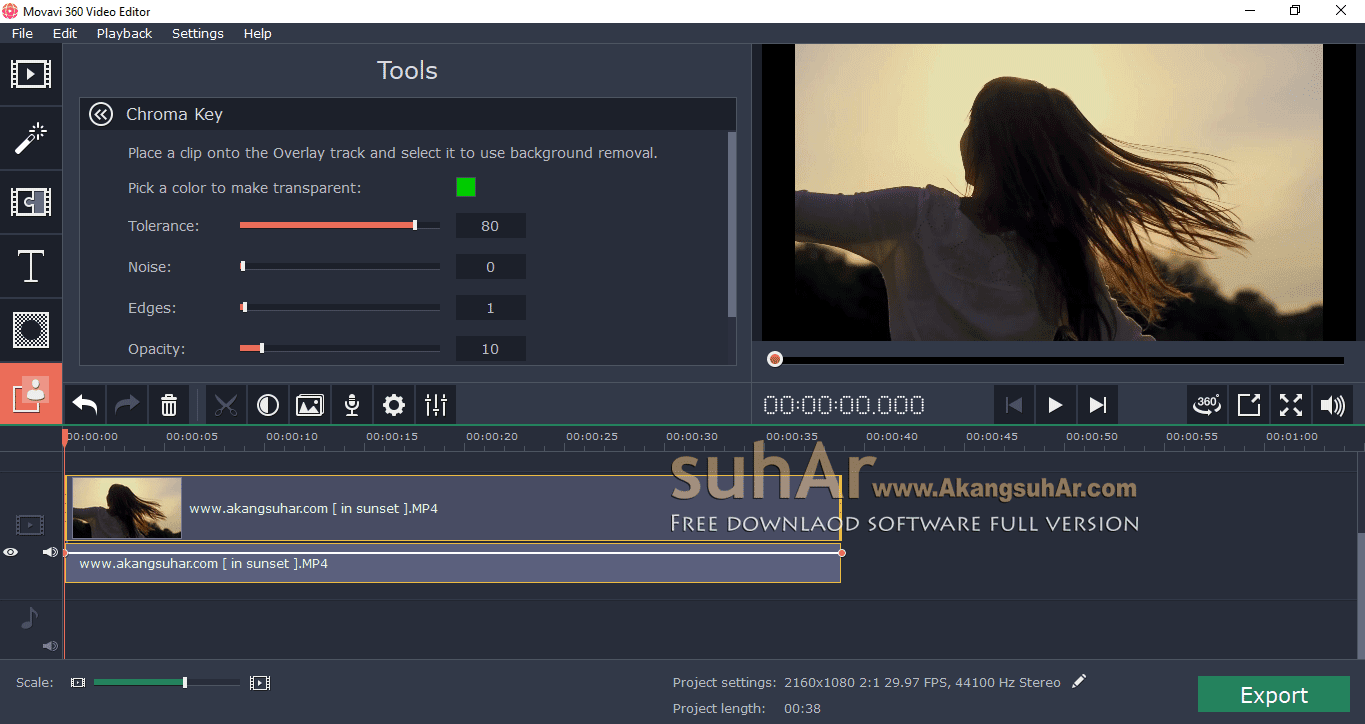
Task: Click the Tolerance value field showing 80
Action: click(490, 226)
